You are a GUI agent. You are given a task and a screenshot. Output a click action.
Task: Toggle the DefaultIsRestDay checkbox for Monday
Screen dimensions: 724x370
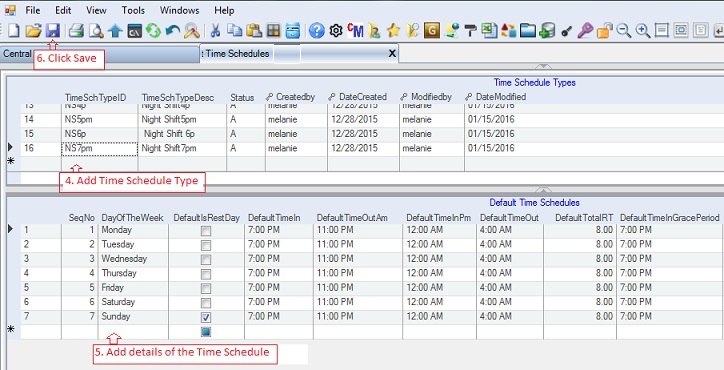pyautogui.click(x=206, y=230)
